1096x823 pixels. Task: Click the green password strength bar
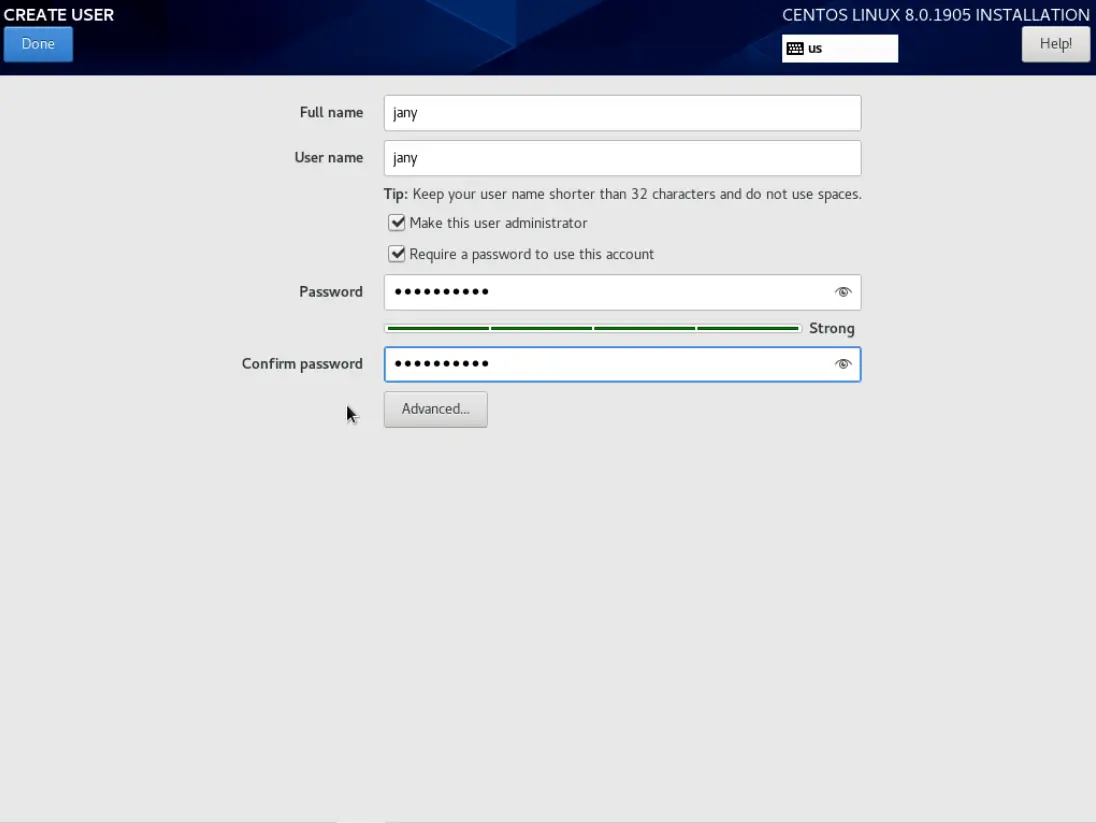[x=593, y=328]
